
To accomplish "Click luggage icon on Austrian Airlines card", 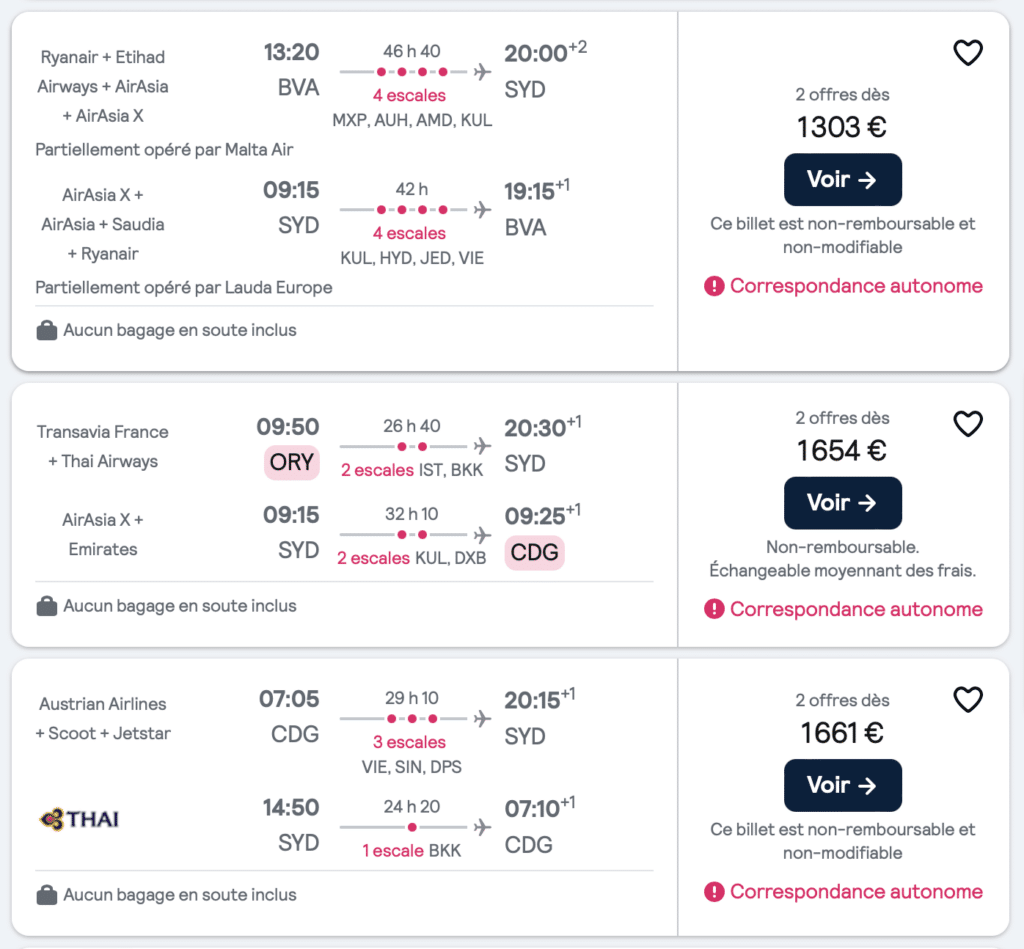I will click(x=46, y=895).
